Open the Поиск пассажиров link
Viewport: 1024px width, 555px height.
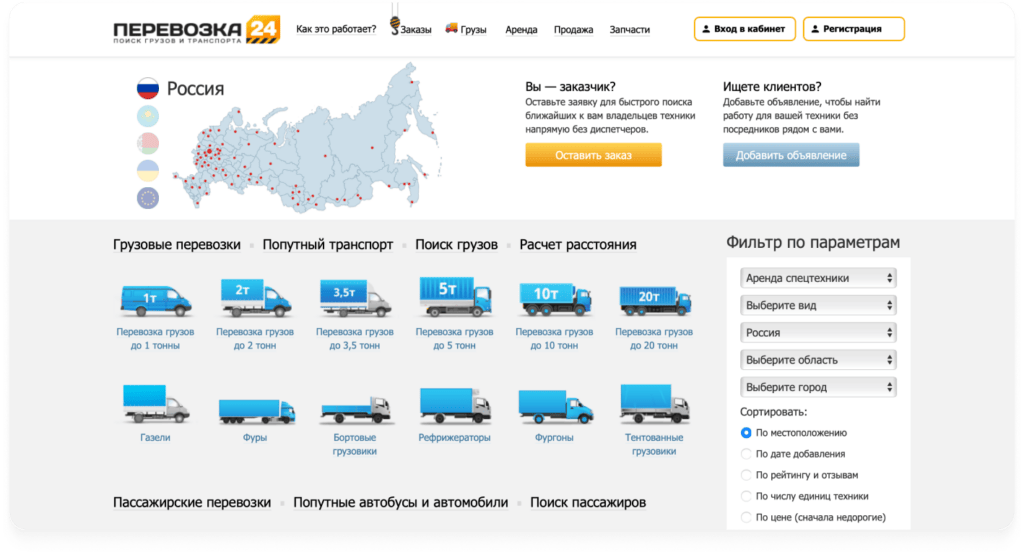(588, 503)
